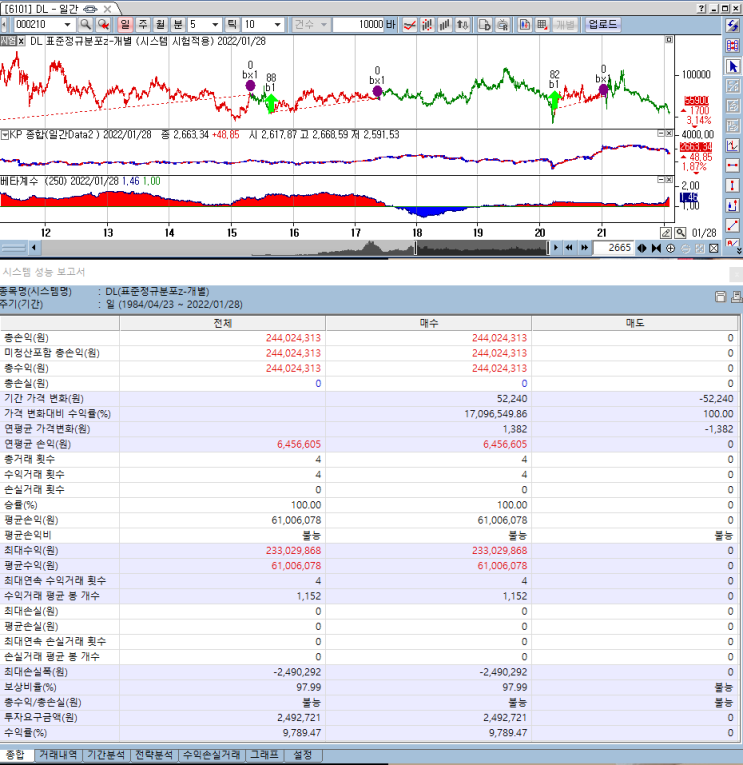
Task: Click the left scroll arrow of chart scrollbar
Action: (34, 248)
